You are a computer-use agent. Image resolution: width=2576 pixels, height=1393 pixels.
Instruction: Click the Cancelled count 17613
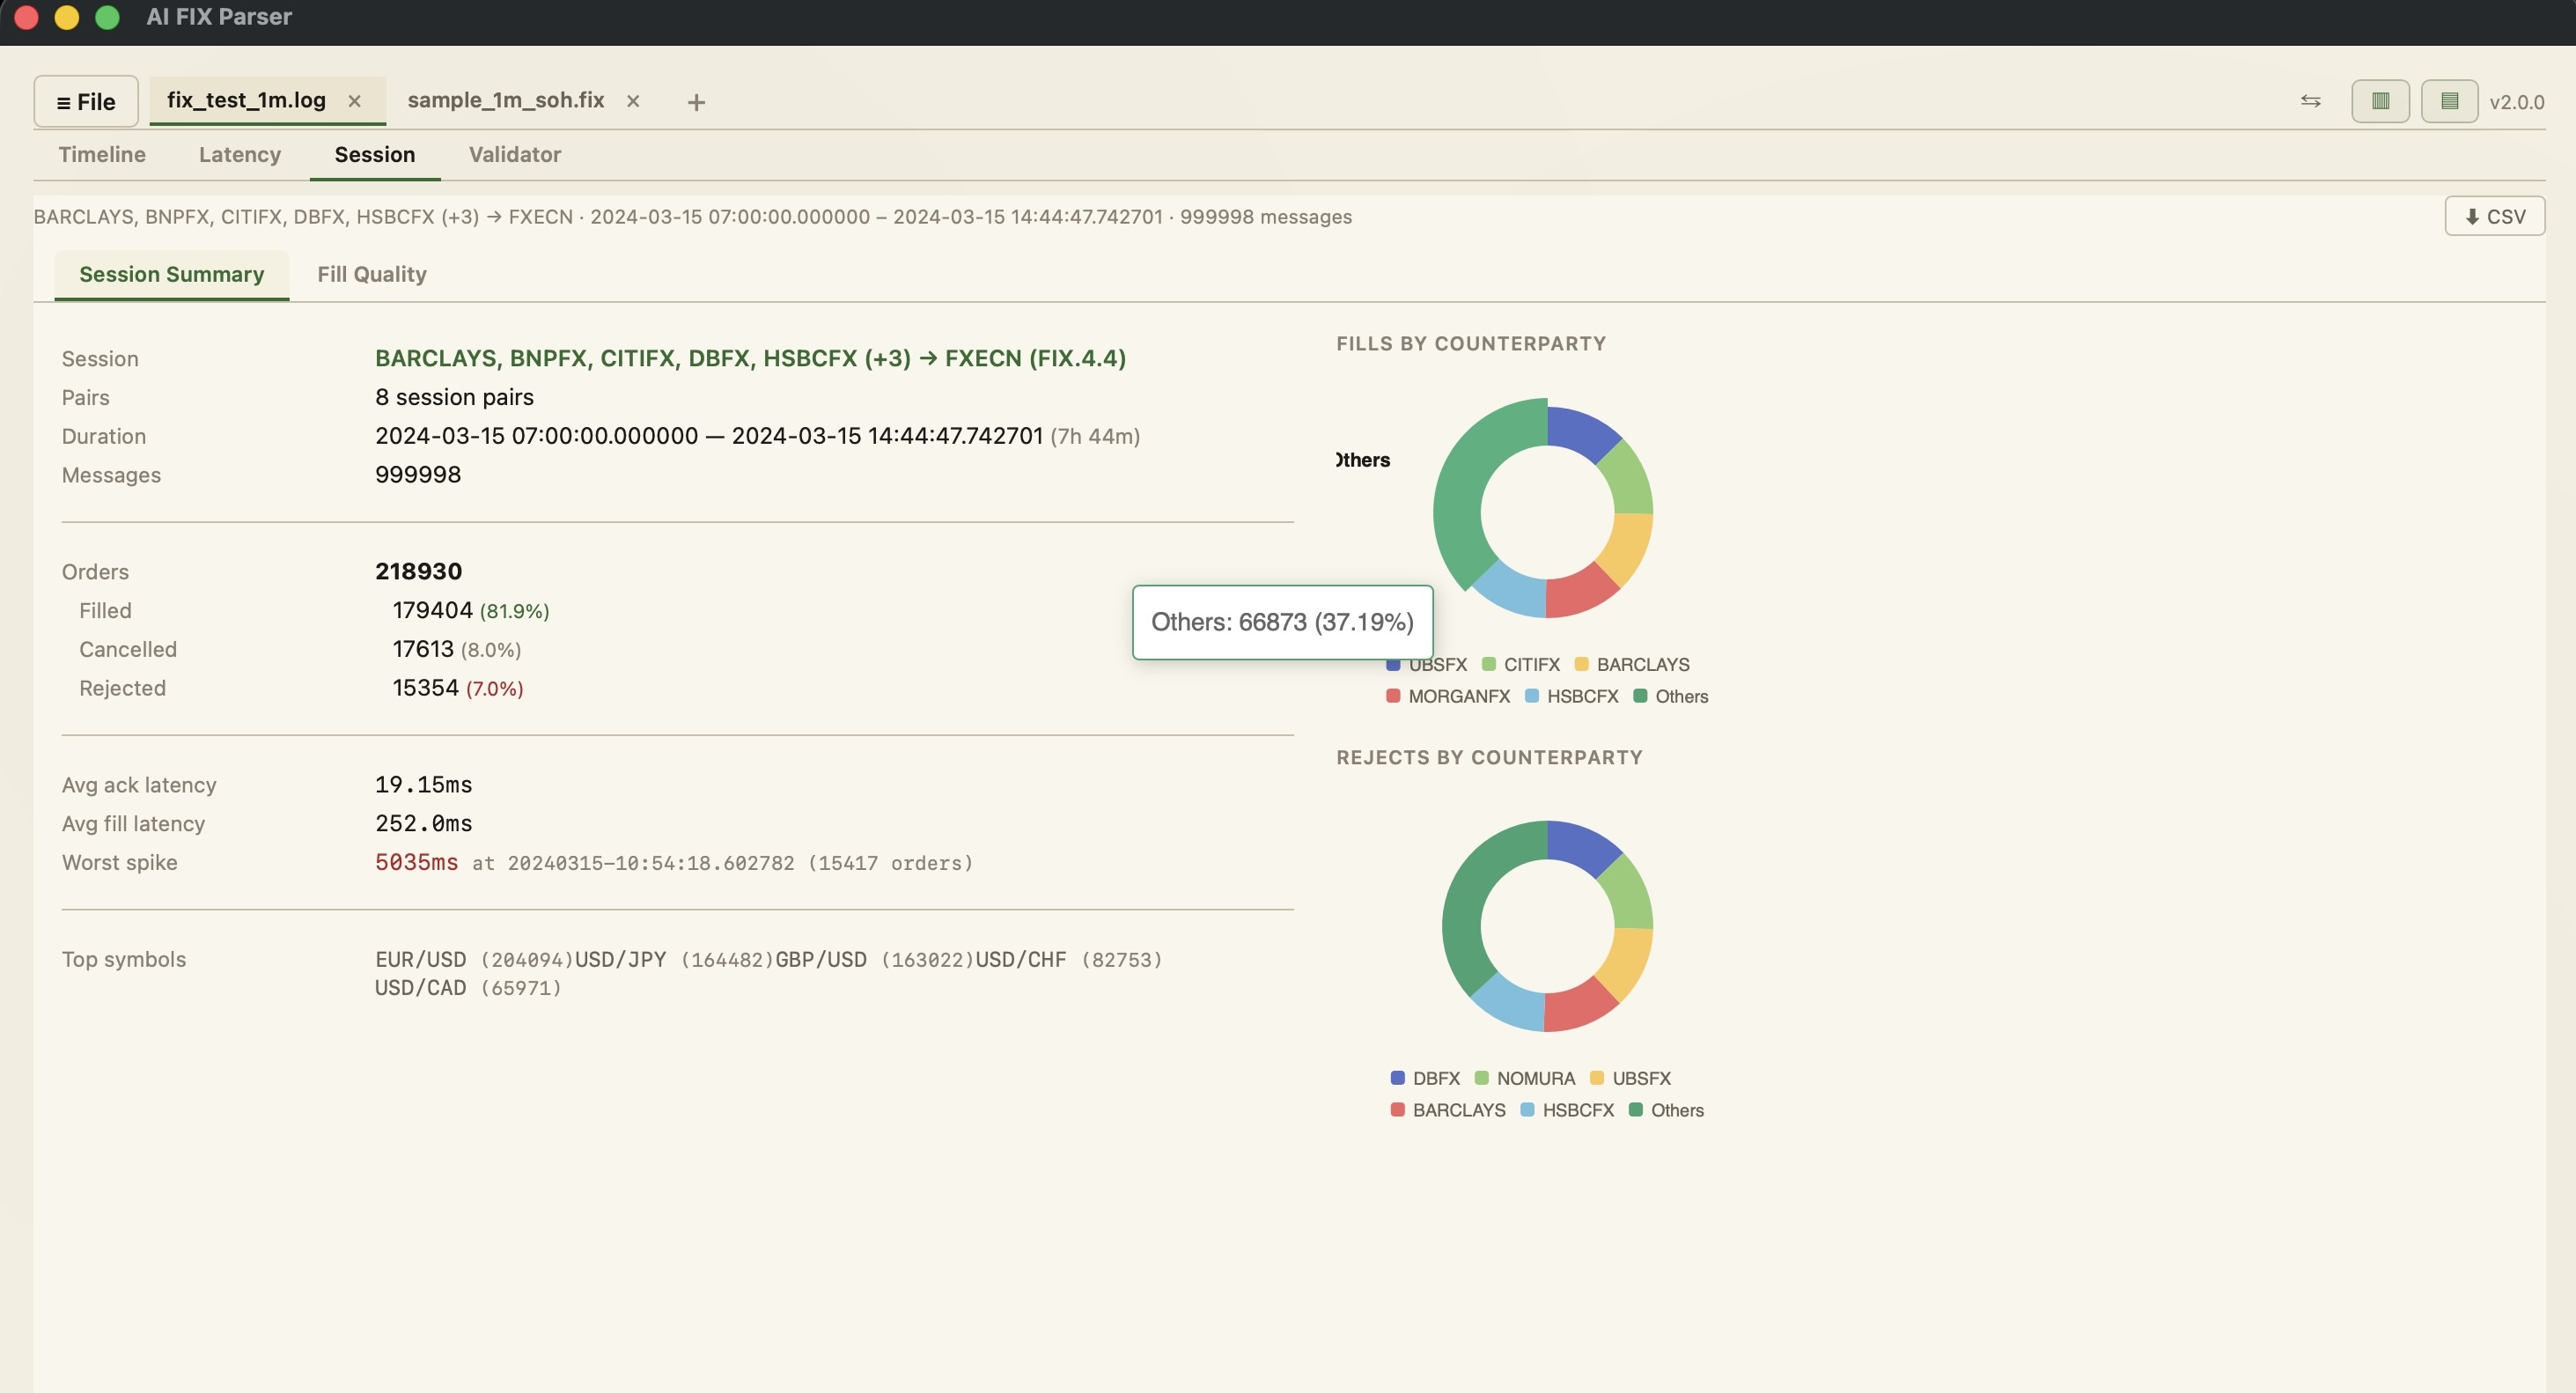(x=423, y=649)
